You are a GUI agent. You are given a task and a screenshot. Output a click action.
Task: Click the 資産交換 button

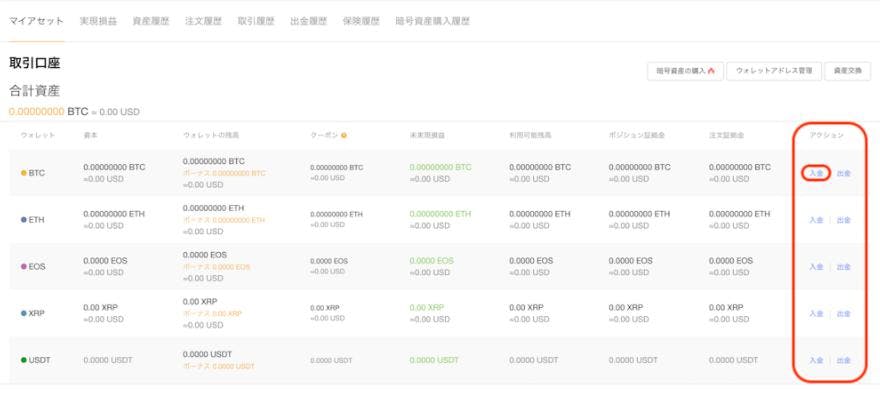[847, 71]
